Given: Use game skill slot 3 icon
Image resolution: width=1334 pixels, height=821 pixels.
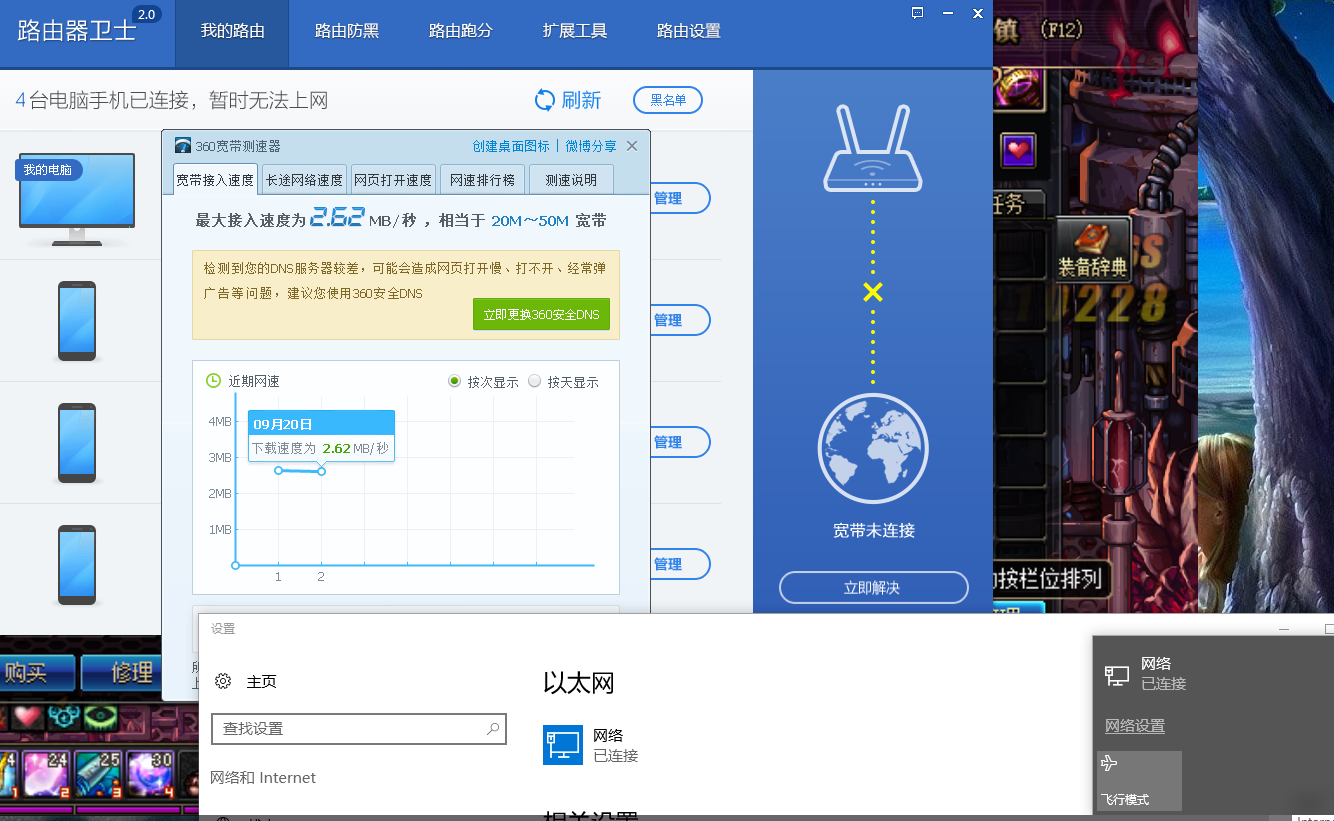Looking at the screenshot, I should pyautogui.click(x=98, y=775).
